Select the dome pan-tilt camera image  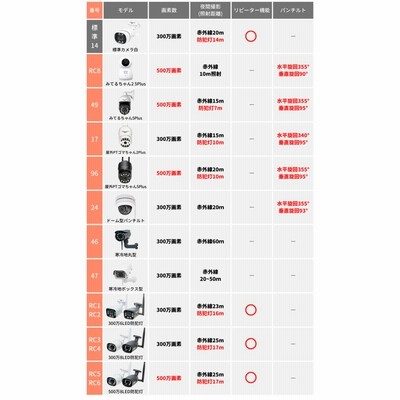tap(125, 205)
